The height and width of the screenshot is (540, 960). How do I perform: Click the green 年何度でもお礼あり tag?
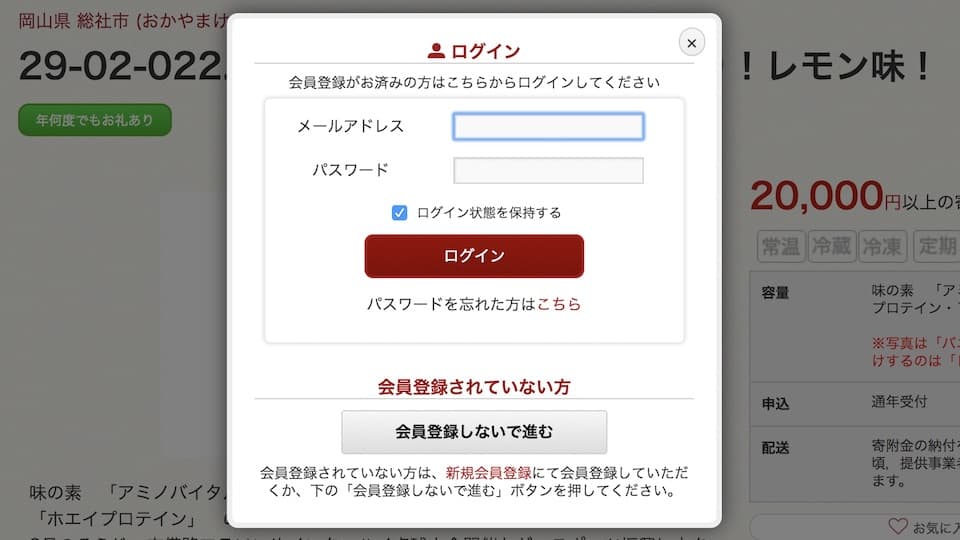pos(95,120)
